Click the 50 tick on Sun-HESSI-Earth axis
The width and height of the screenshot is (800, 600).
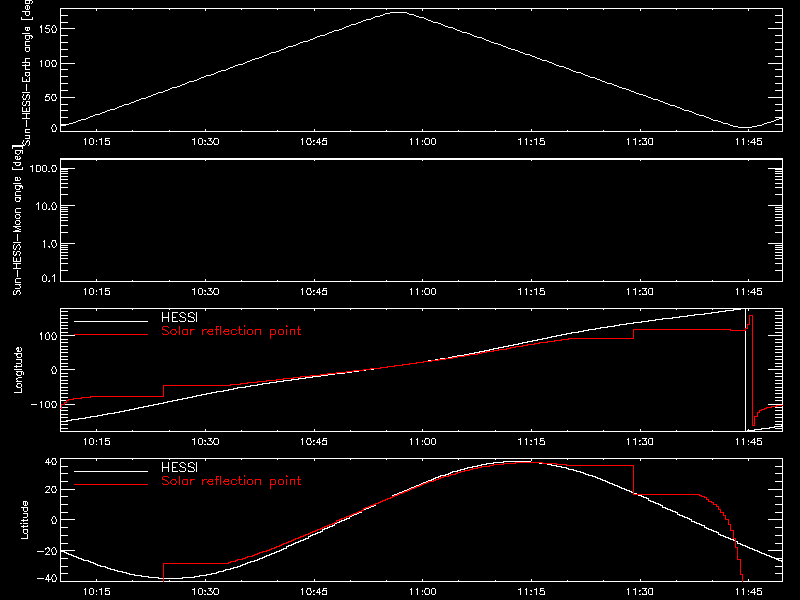point(51,97)
